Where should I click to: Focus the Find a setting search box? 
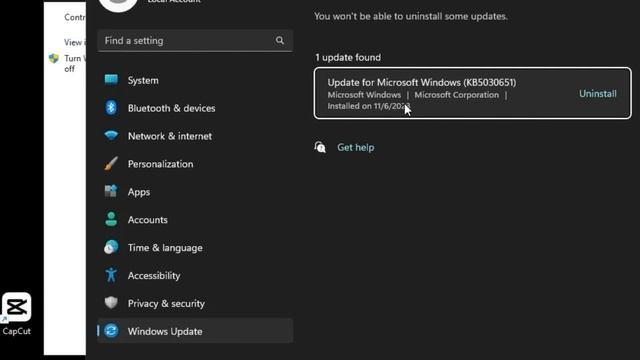[x=195, y=40]
